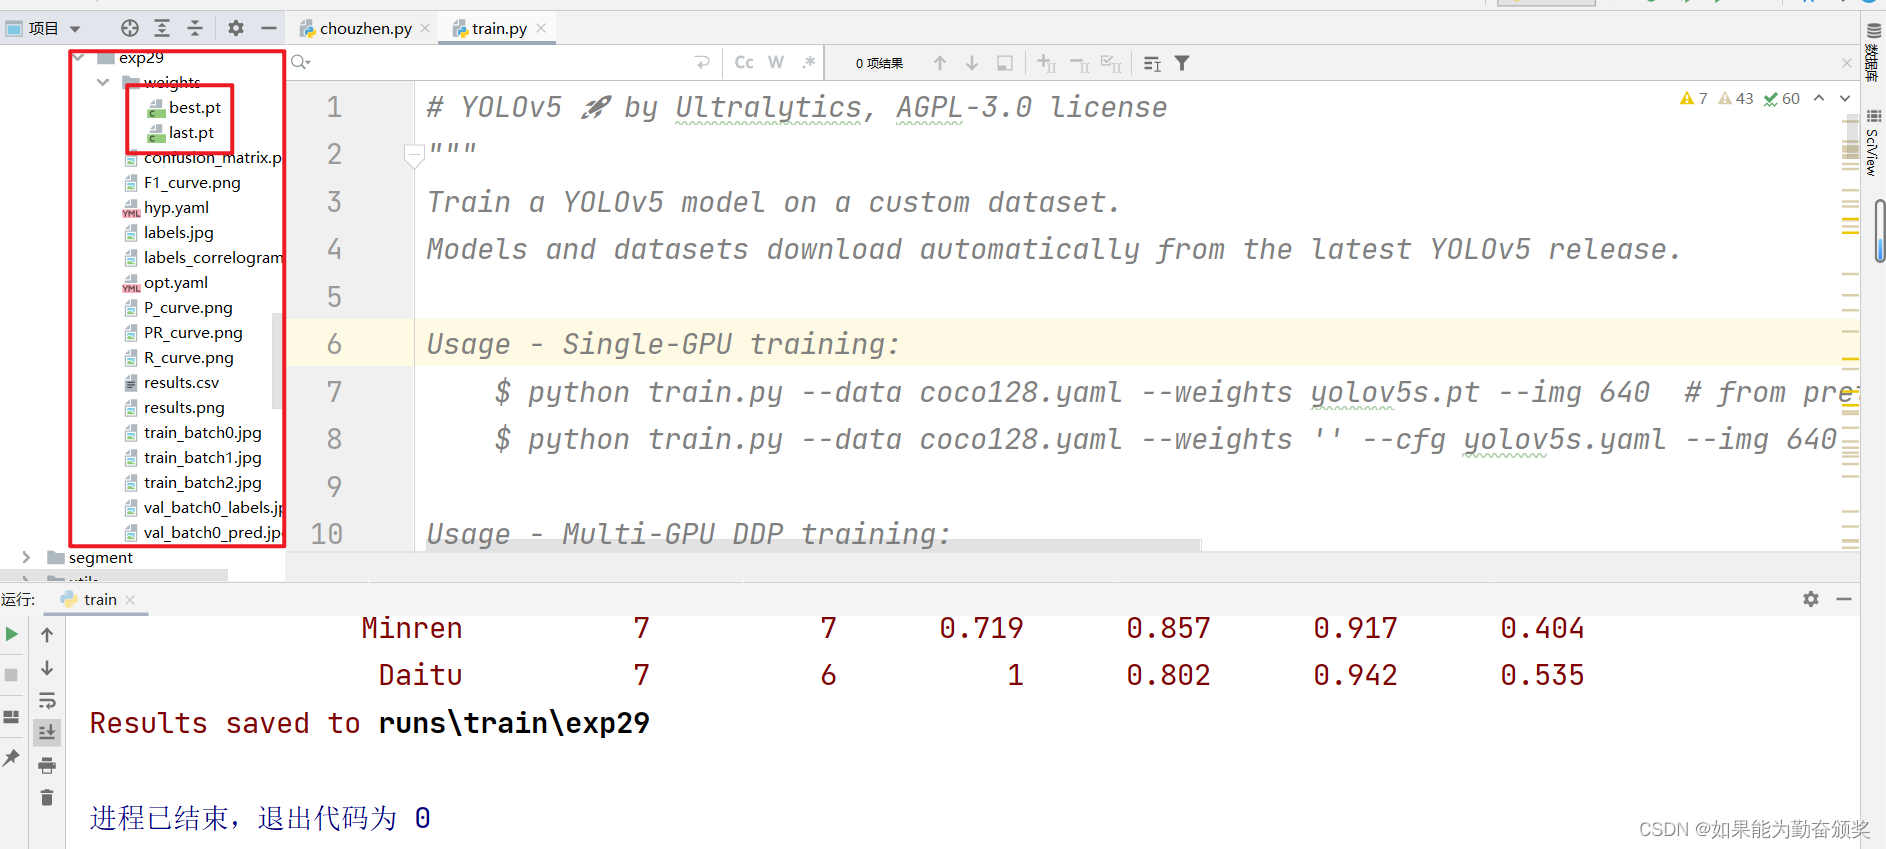
Task: Collapse the exp29 folder
Action: point(79,57)
